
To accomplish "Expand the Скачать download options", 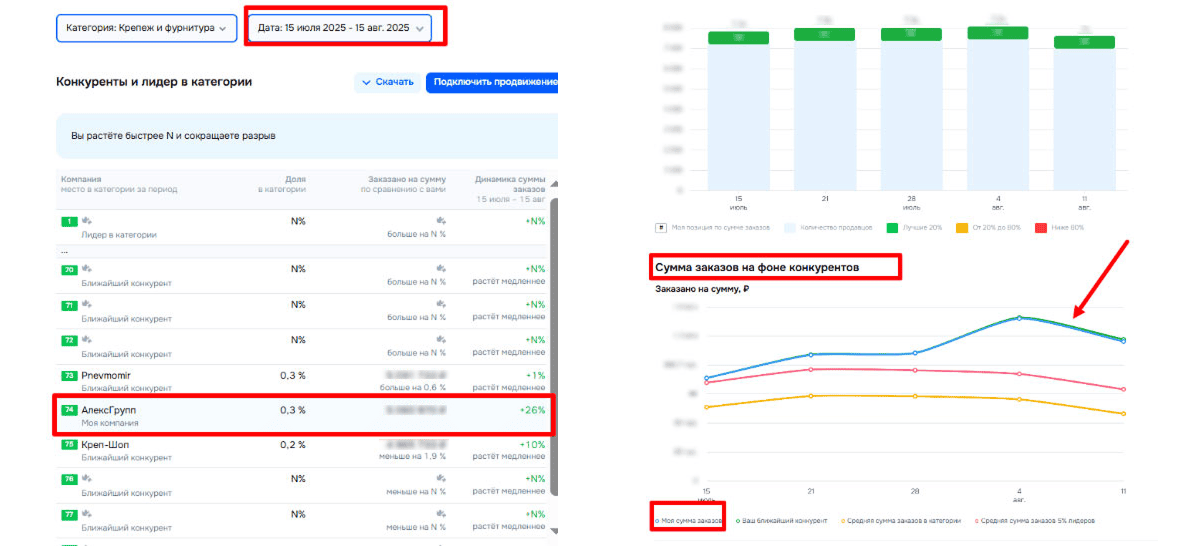I will click(387, 82).
